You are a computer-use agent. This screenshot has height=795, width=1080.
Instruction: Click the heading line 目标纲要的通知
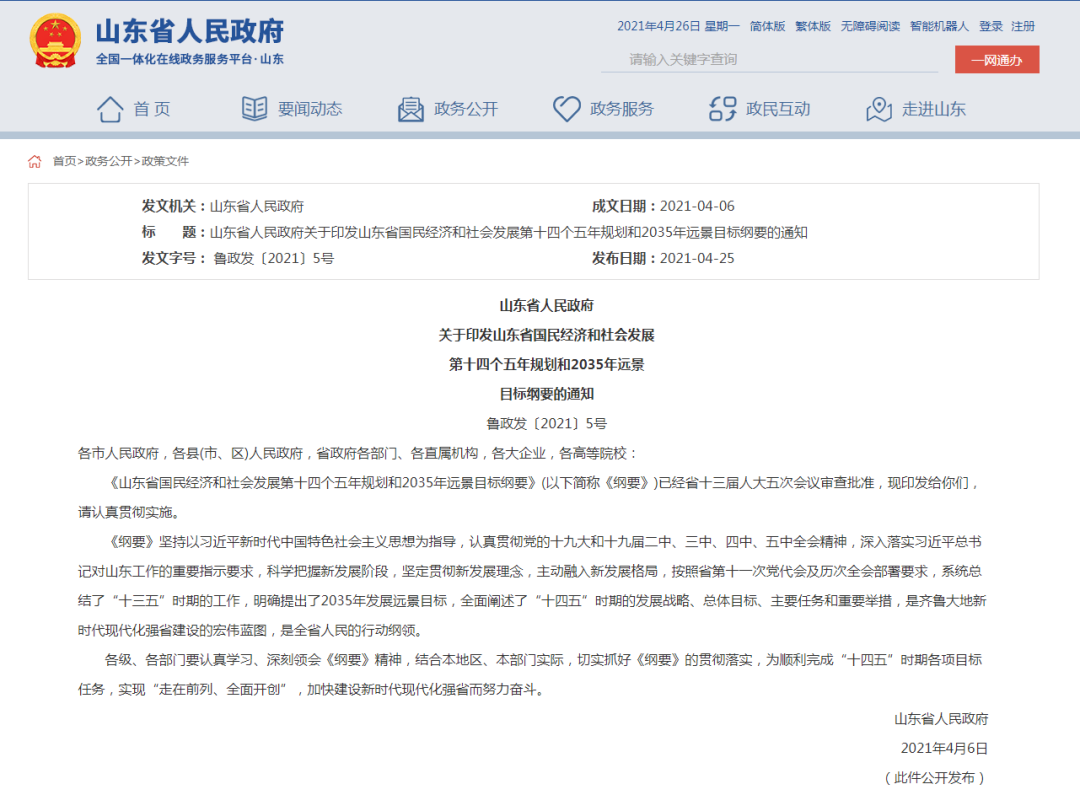pos(547,394)
